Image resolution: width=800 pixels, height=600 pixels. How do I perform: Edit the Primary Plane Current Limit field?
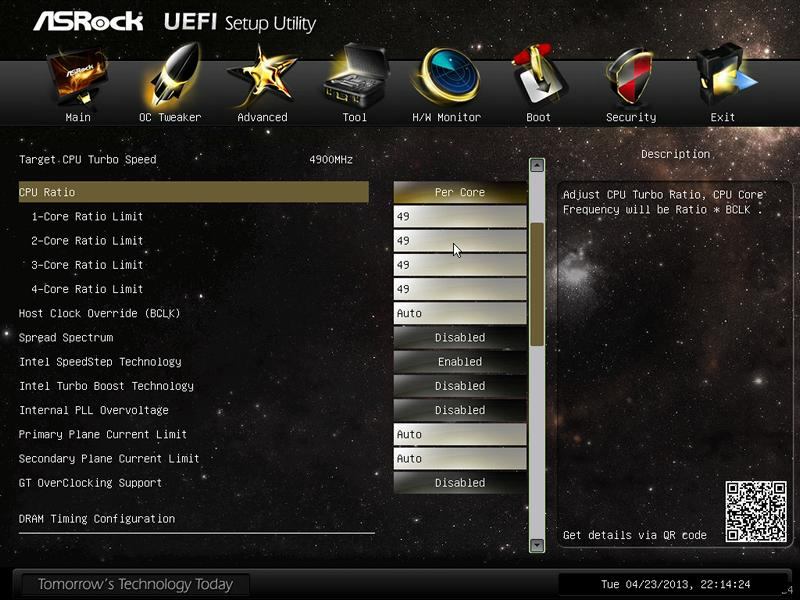pyautogui.click(x=460, y=435)
